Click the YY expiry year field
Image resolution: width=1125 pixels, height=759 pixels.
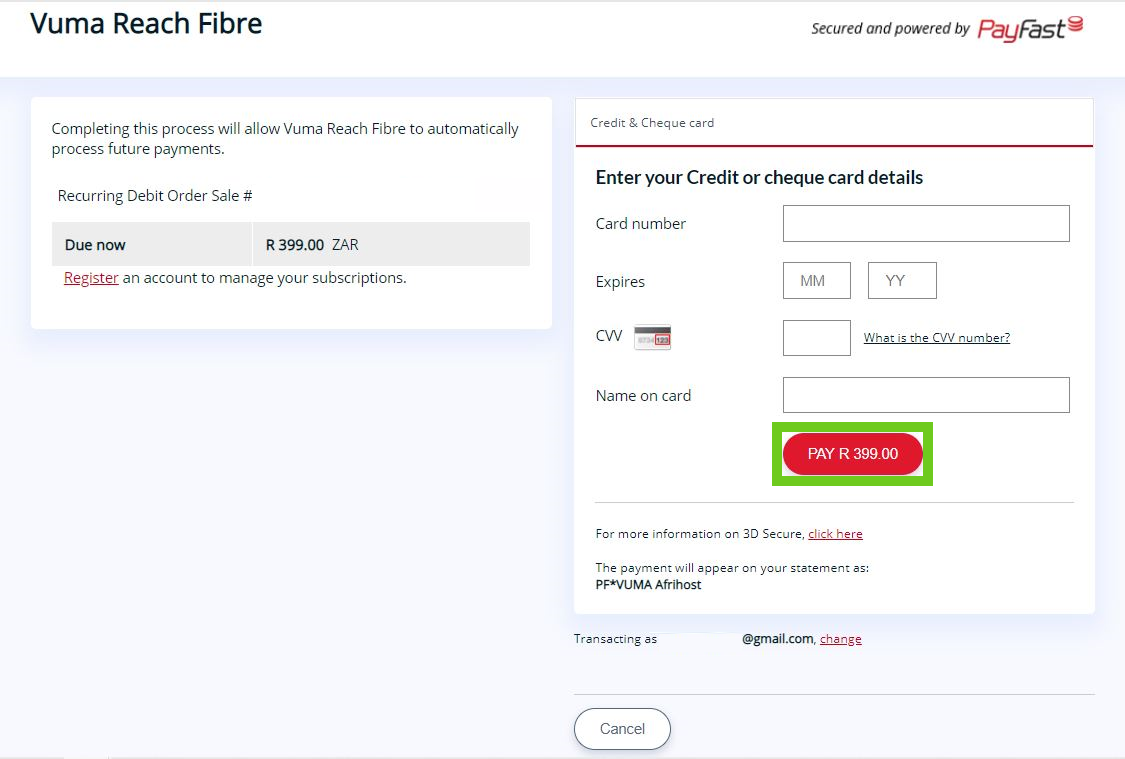902,281
